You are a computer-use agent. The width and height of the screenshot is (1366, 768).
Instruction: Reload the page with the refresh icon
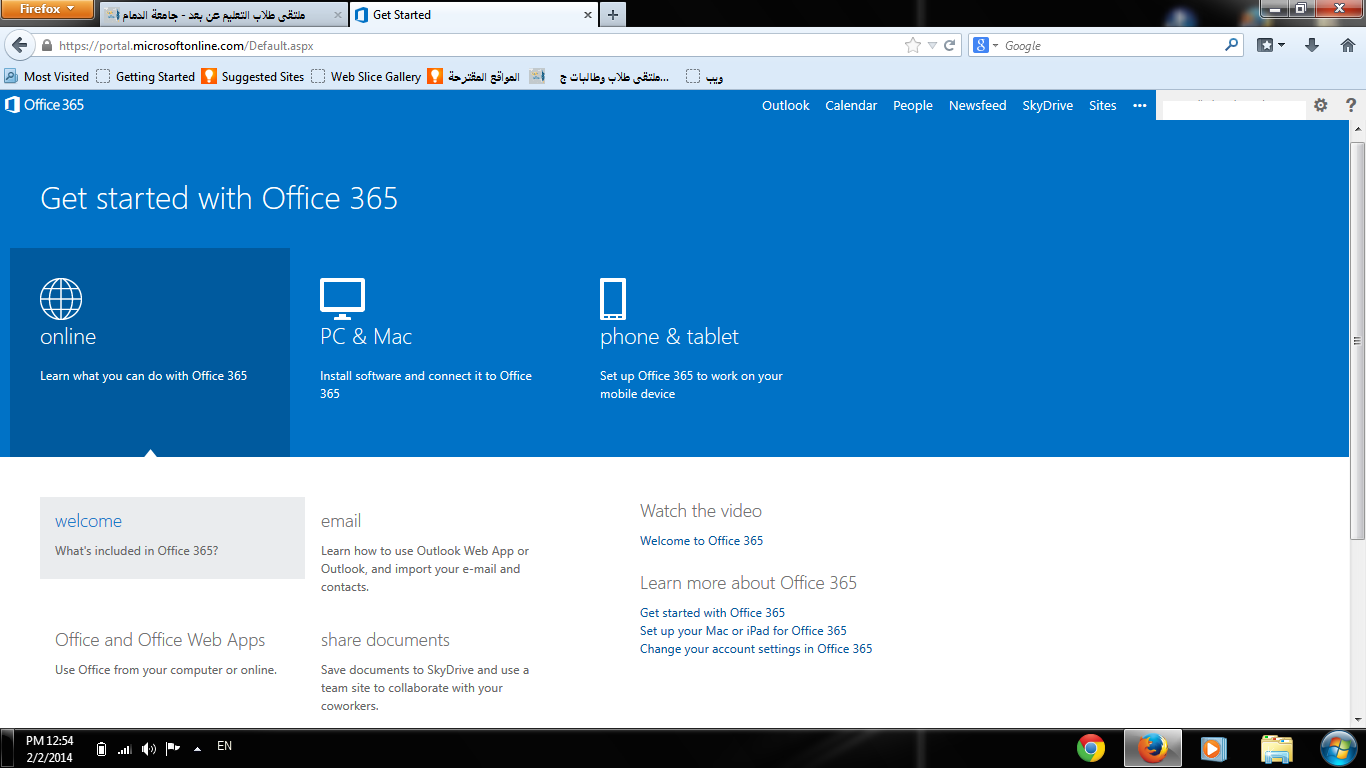click(950, 45)
